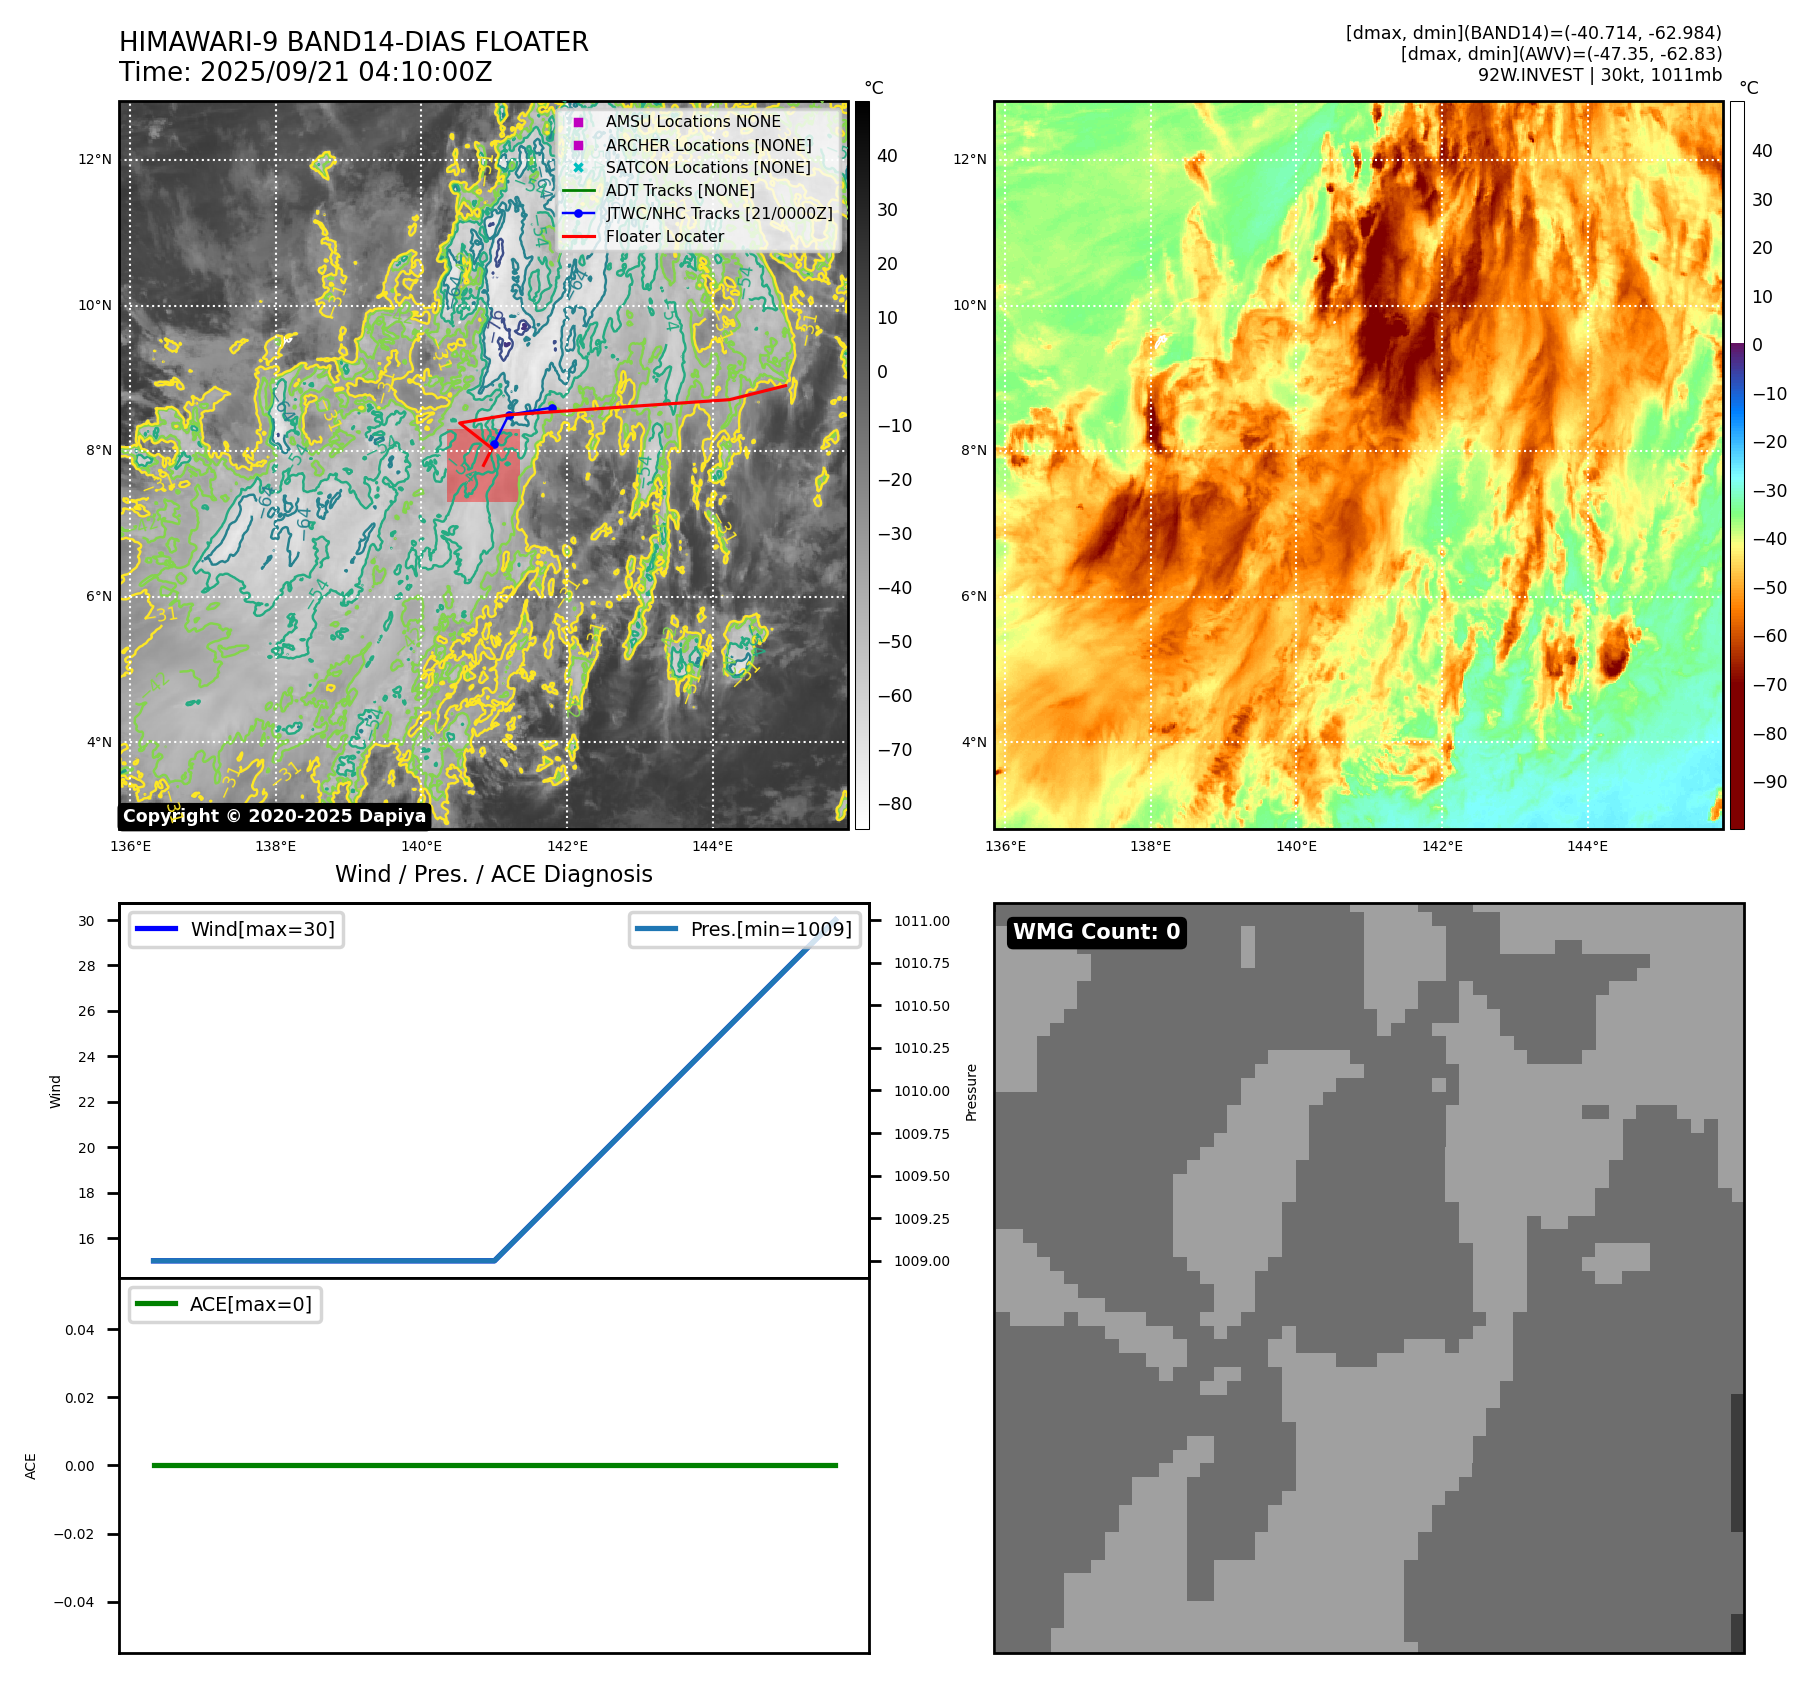Click the 142°E label under the grayscale map
The image size is (1813, 1690).
tap(567, 846)
